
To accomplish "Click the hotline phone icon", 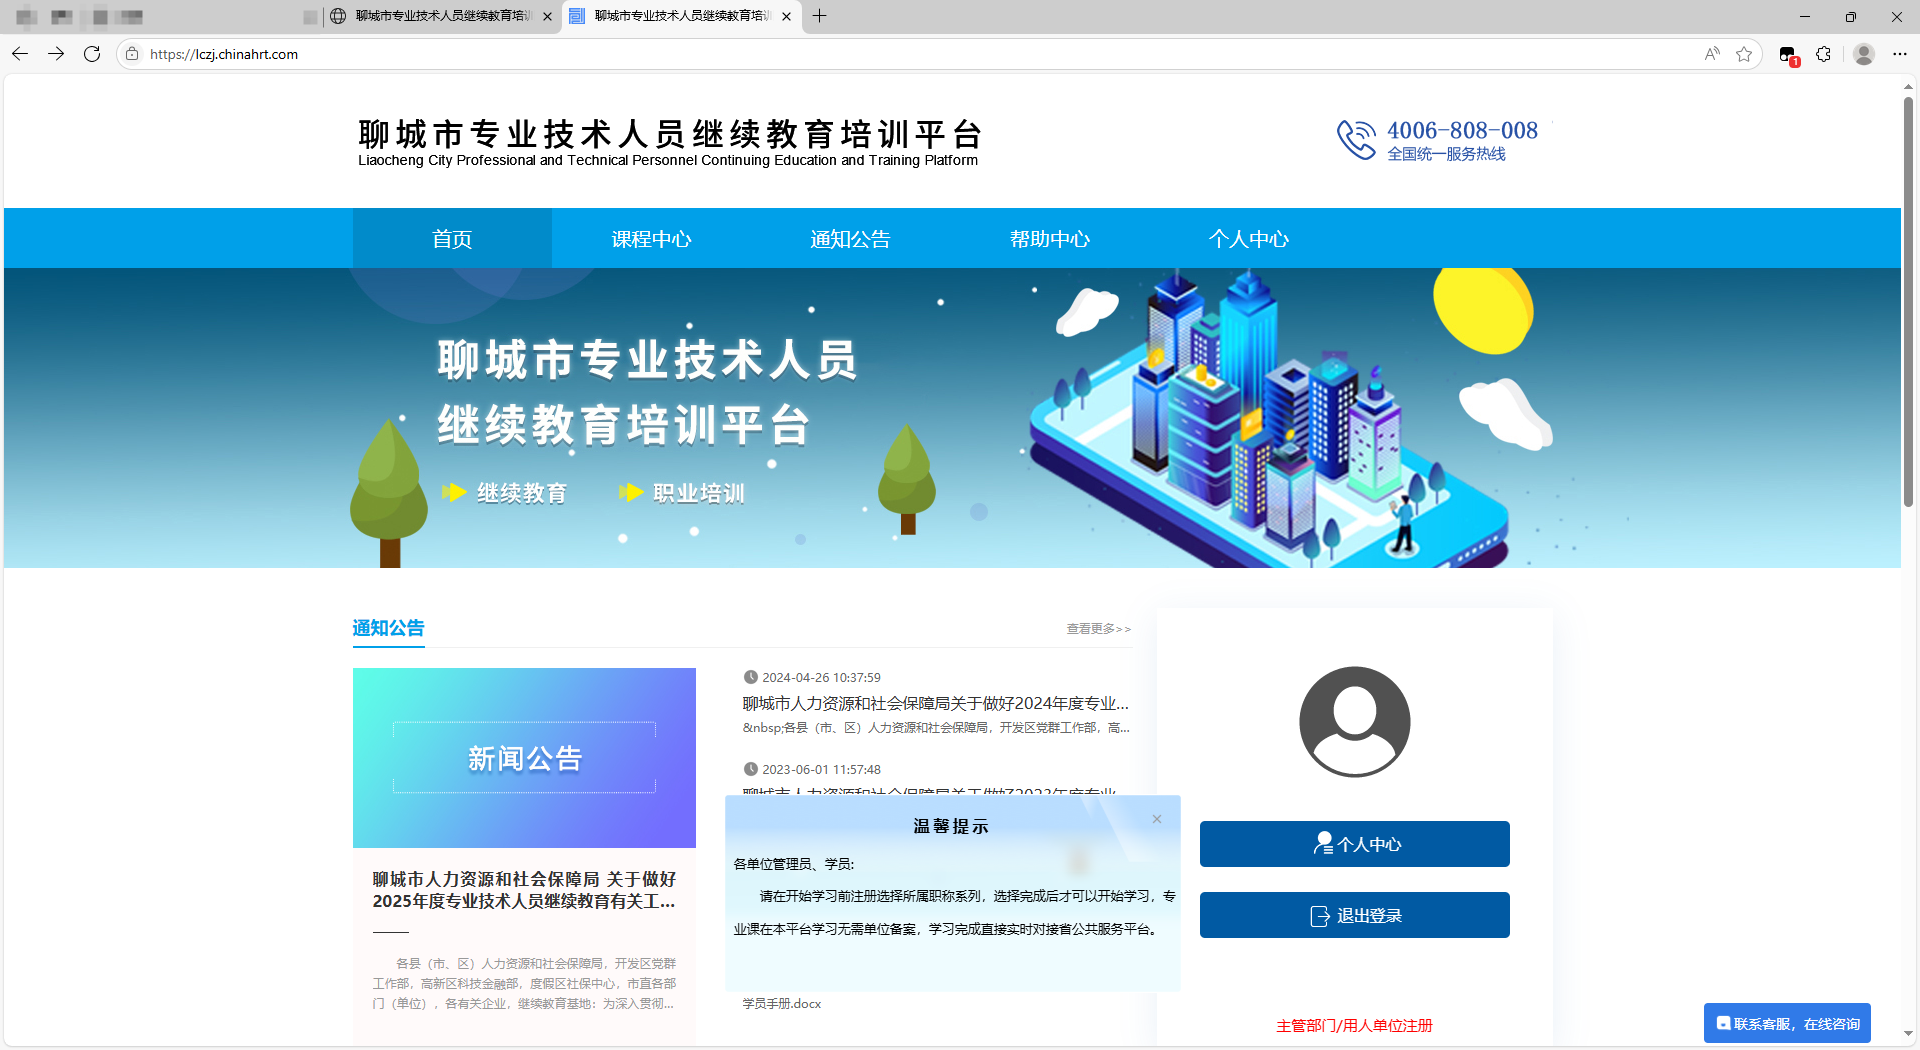I will (1357, 140).
